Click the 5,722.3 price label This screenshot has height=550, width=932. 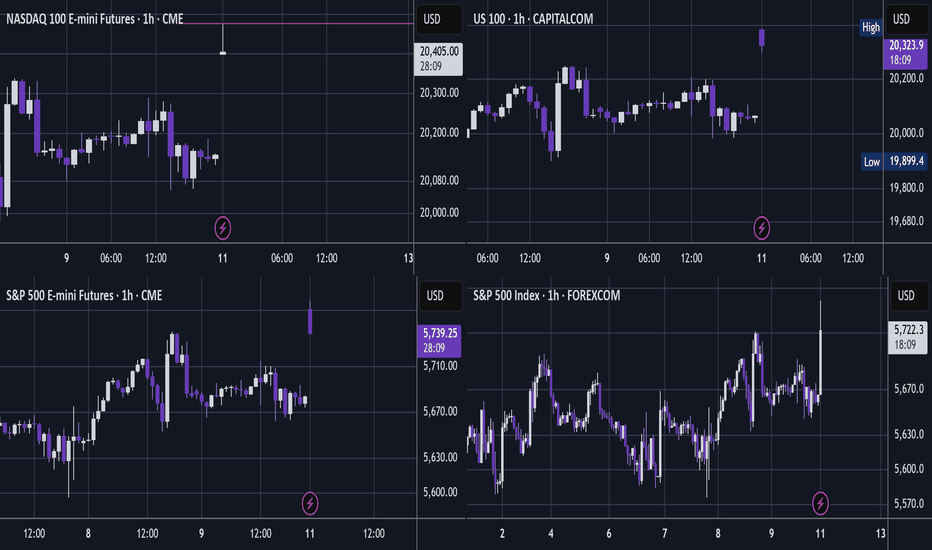908,337
